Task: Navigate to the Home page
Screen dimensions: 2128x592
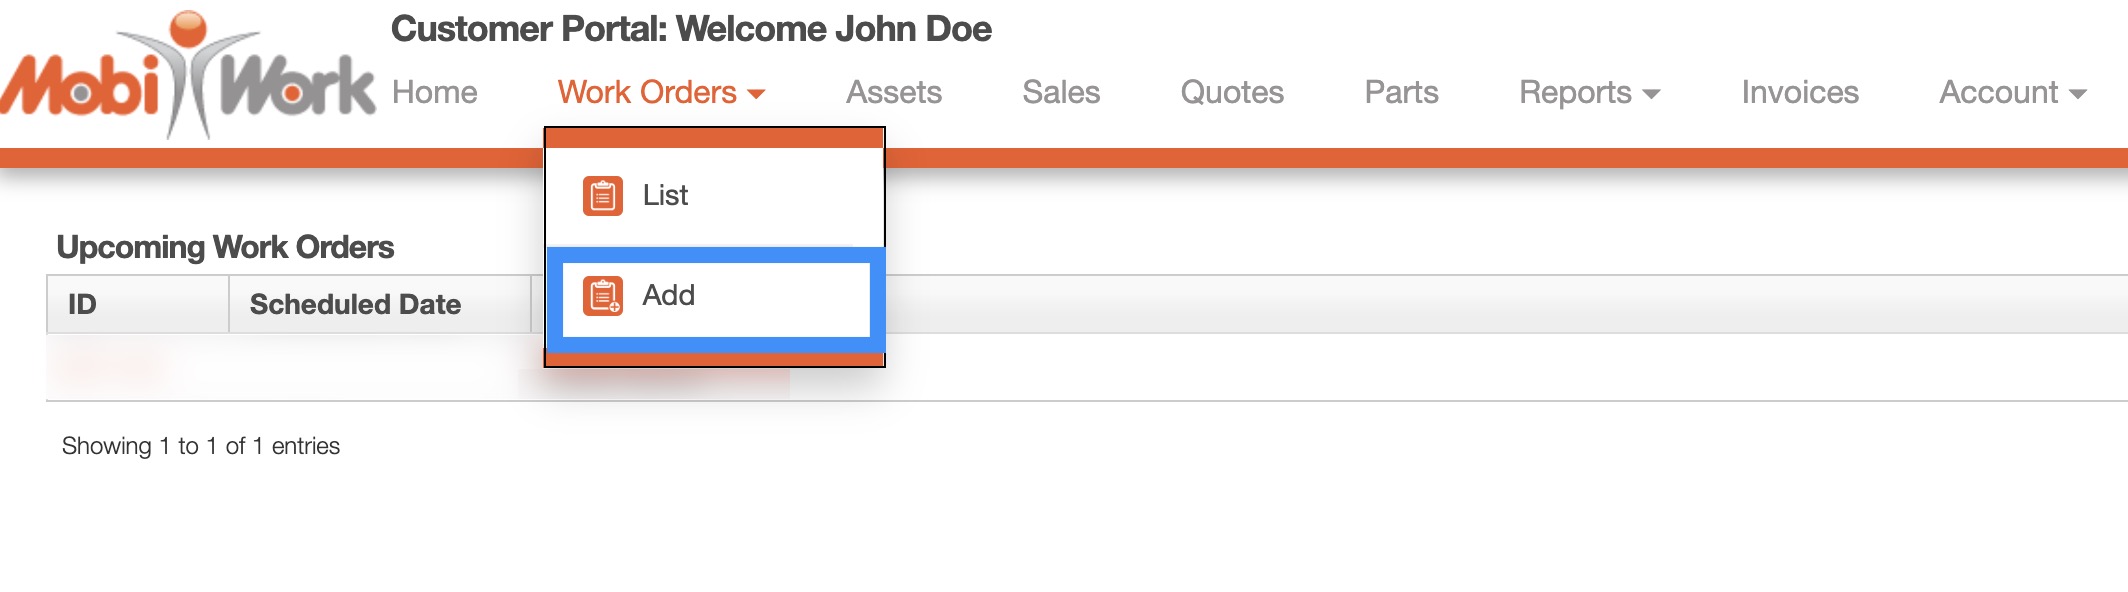Action: coord(433,91)
